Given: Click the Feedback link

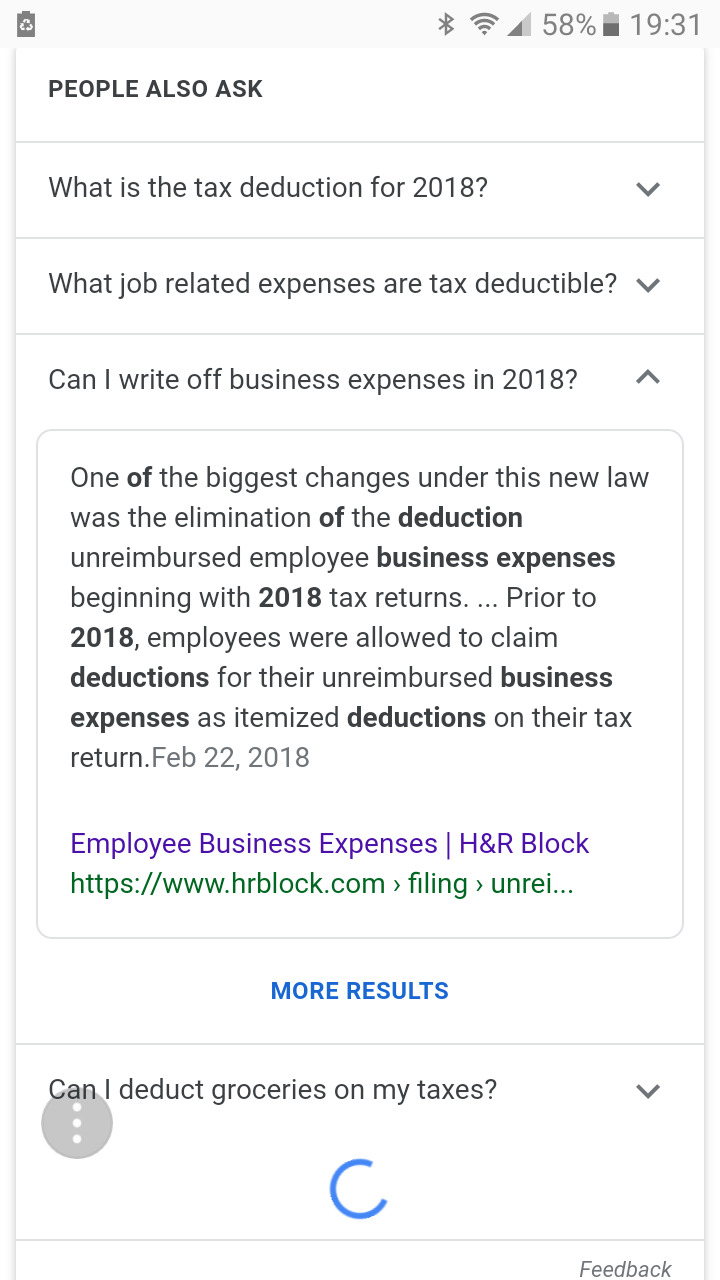Looking at the screenshot, I should pos(625,1268).
